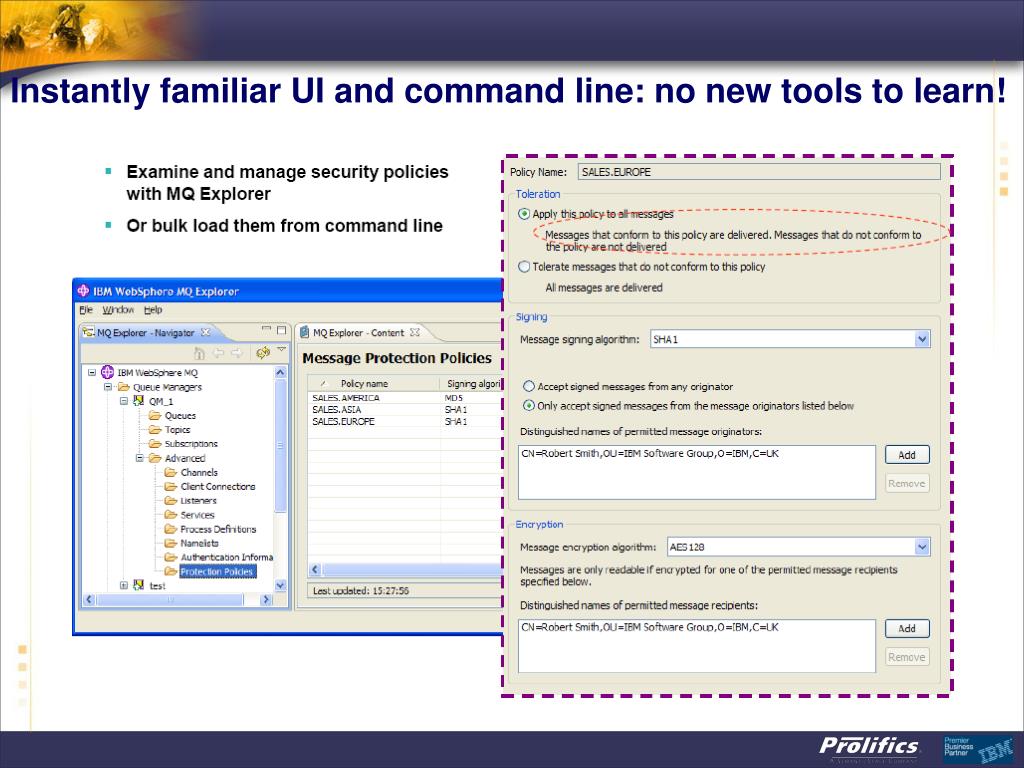The image size is (1024, 768).
Task: Click the MQ Explorer - Content tab icon
Action: [x=304, y=332]
